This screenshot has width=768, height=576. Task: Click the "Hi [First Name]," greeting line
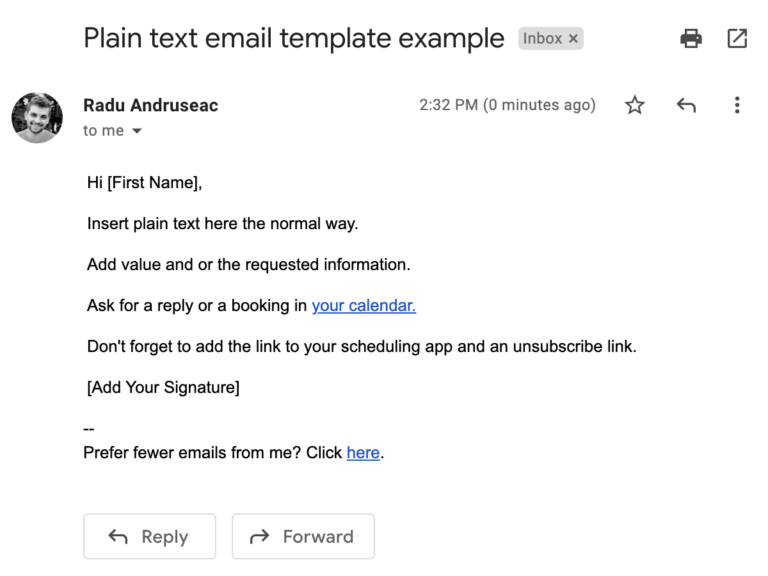click(x=145, y=183)
